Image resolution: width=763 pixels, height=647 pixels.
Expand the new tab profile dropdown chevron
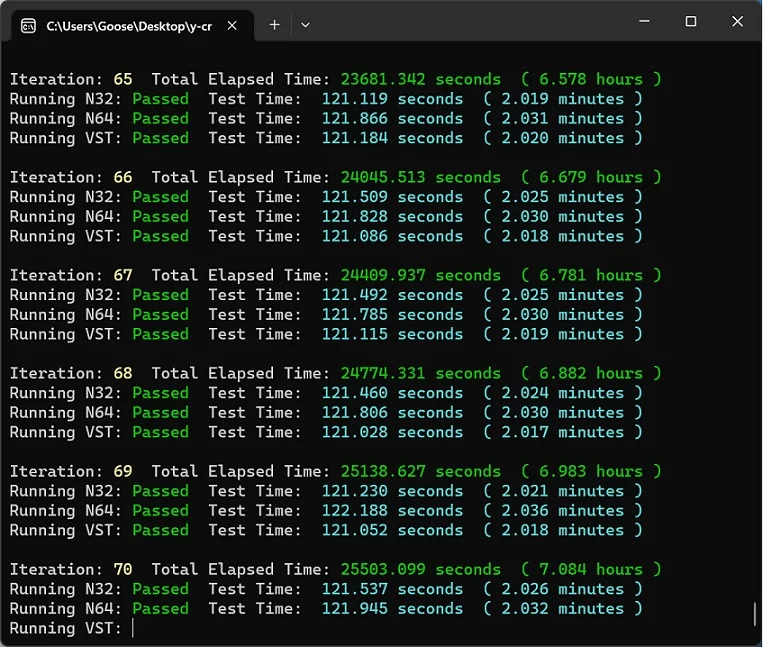tap(305, 25)
